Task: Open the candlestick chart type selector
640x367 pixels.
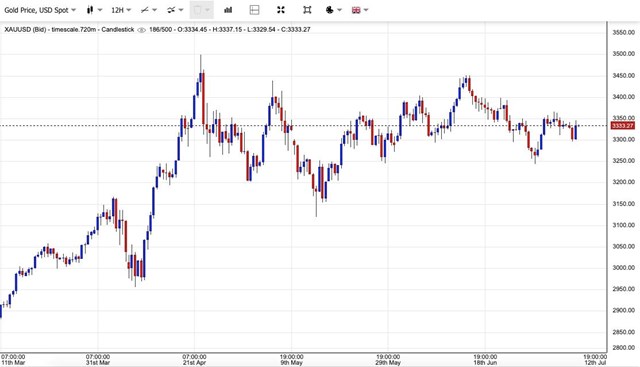Action: tap(94, 10)
